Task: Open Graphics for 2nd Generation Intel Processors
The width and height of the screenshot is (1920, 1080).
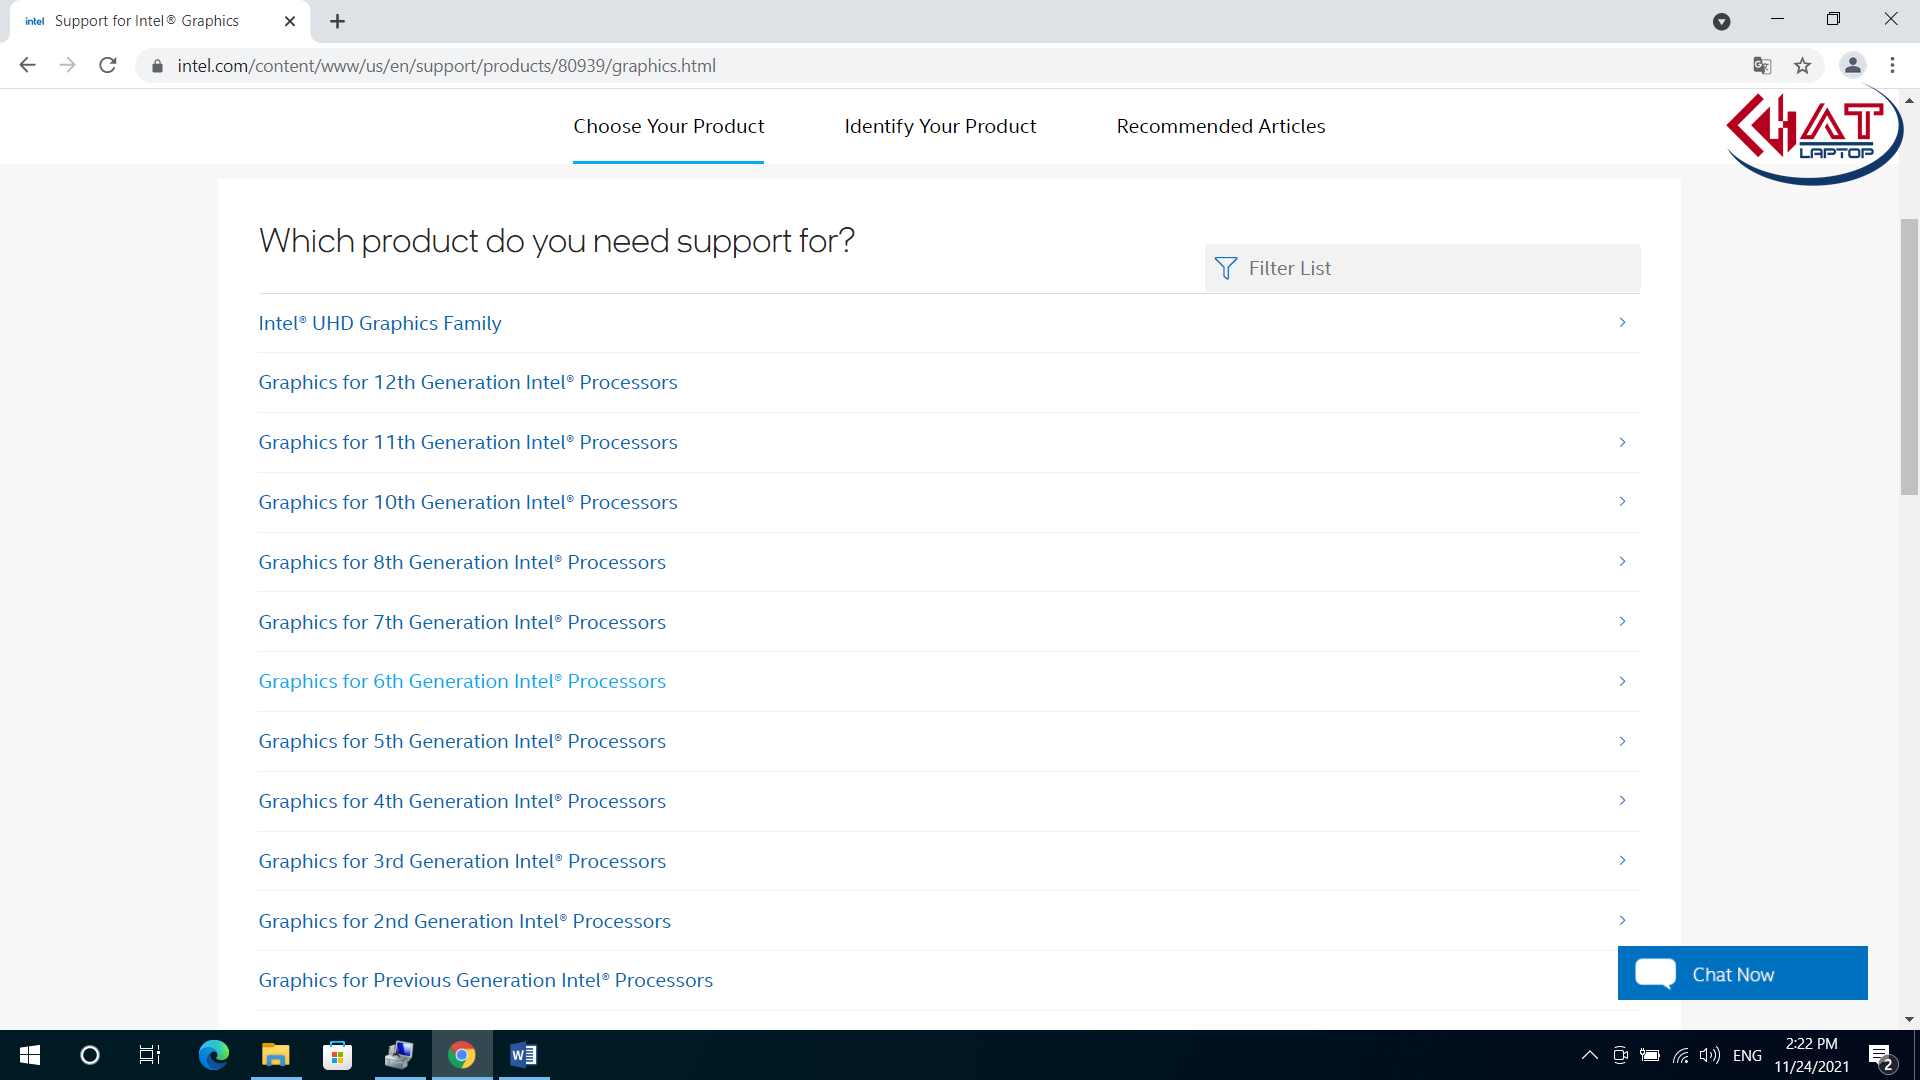Action: coord(465,921)
